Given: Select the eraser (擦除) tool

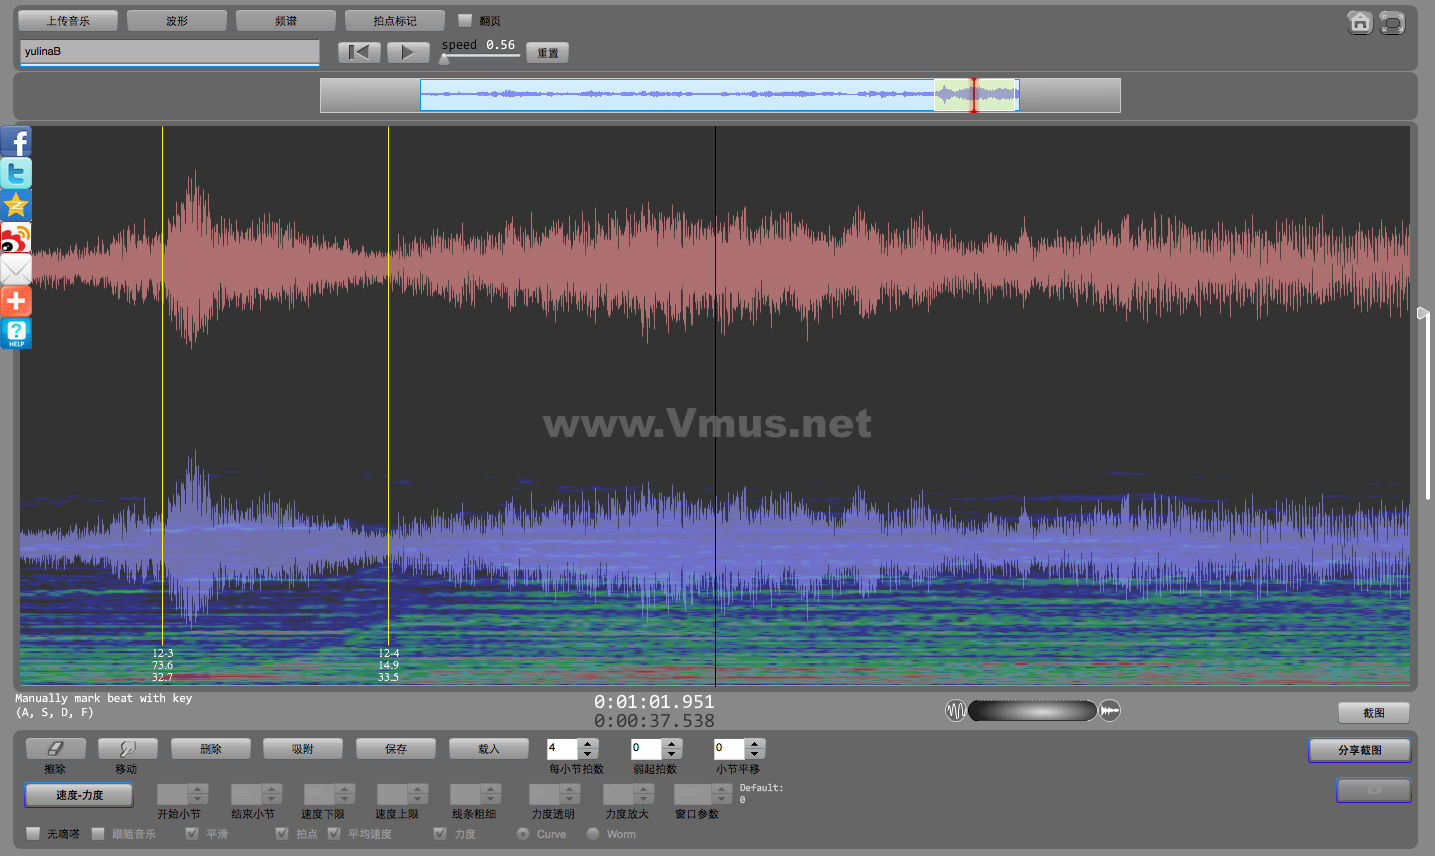Looking at the screenshot, I should (56, 748).
